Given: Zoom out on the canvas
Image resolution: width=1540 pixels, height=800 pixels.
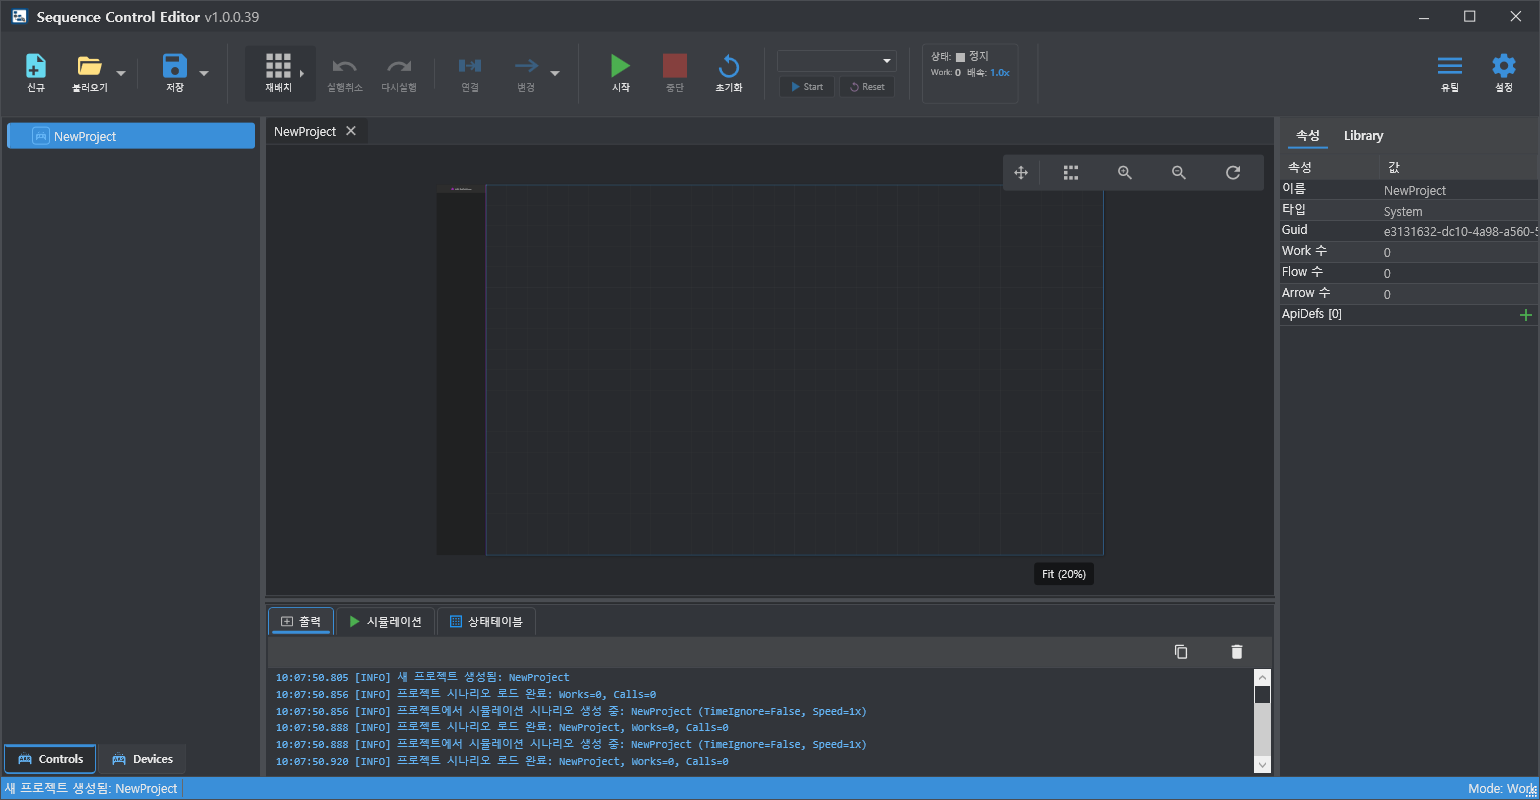Looking at the screenshot, I should [x=1179, y=173].
